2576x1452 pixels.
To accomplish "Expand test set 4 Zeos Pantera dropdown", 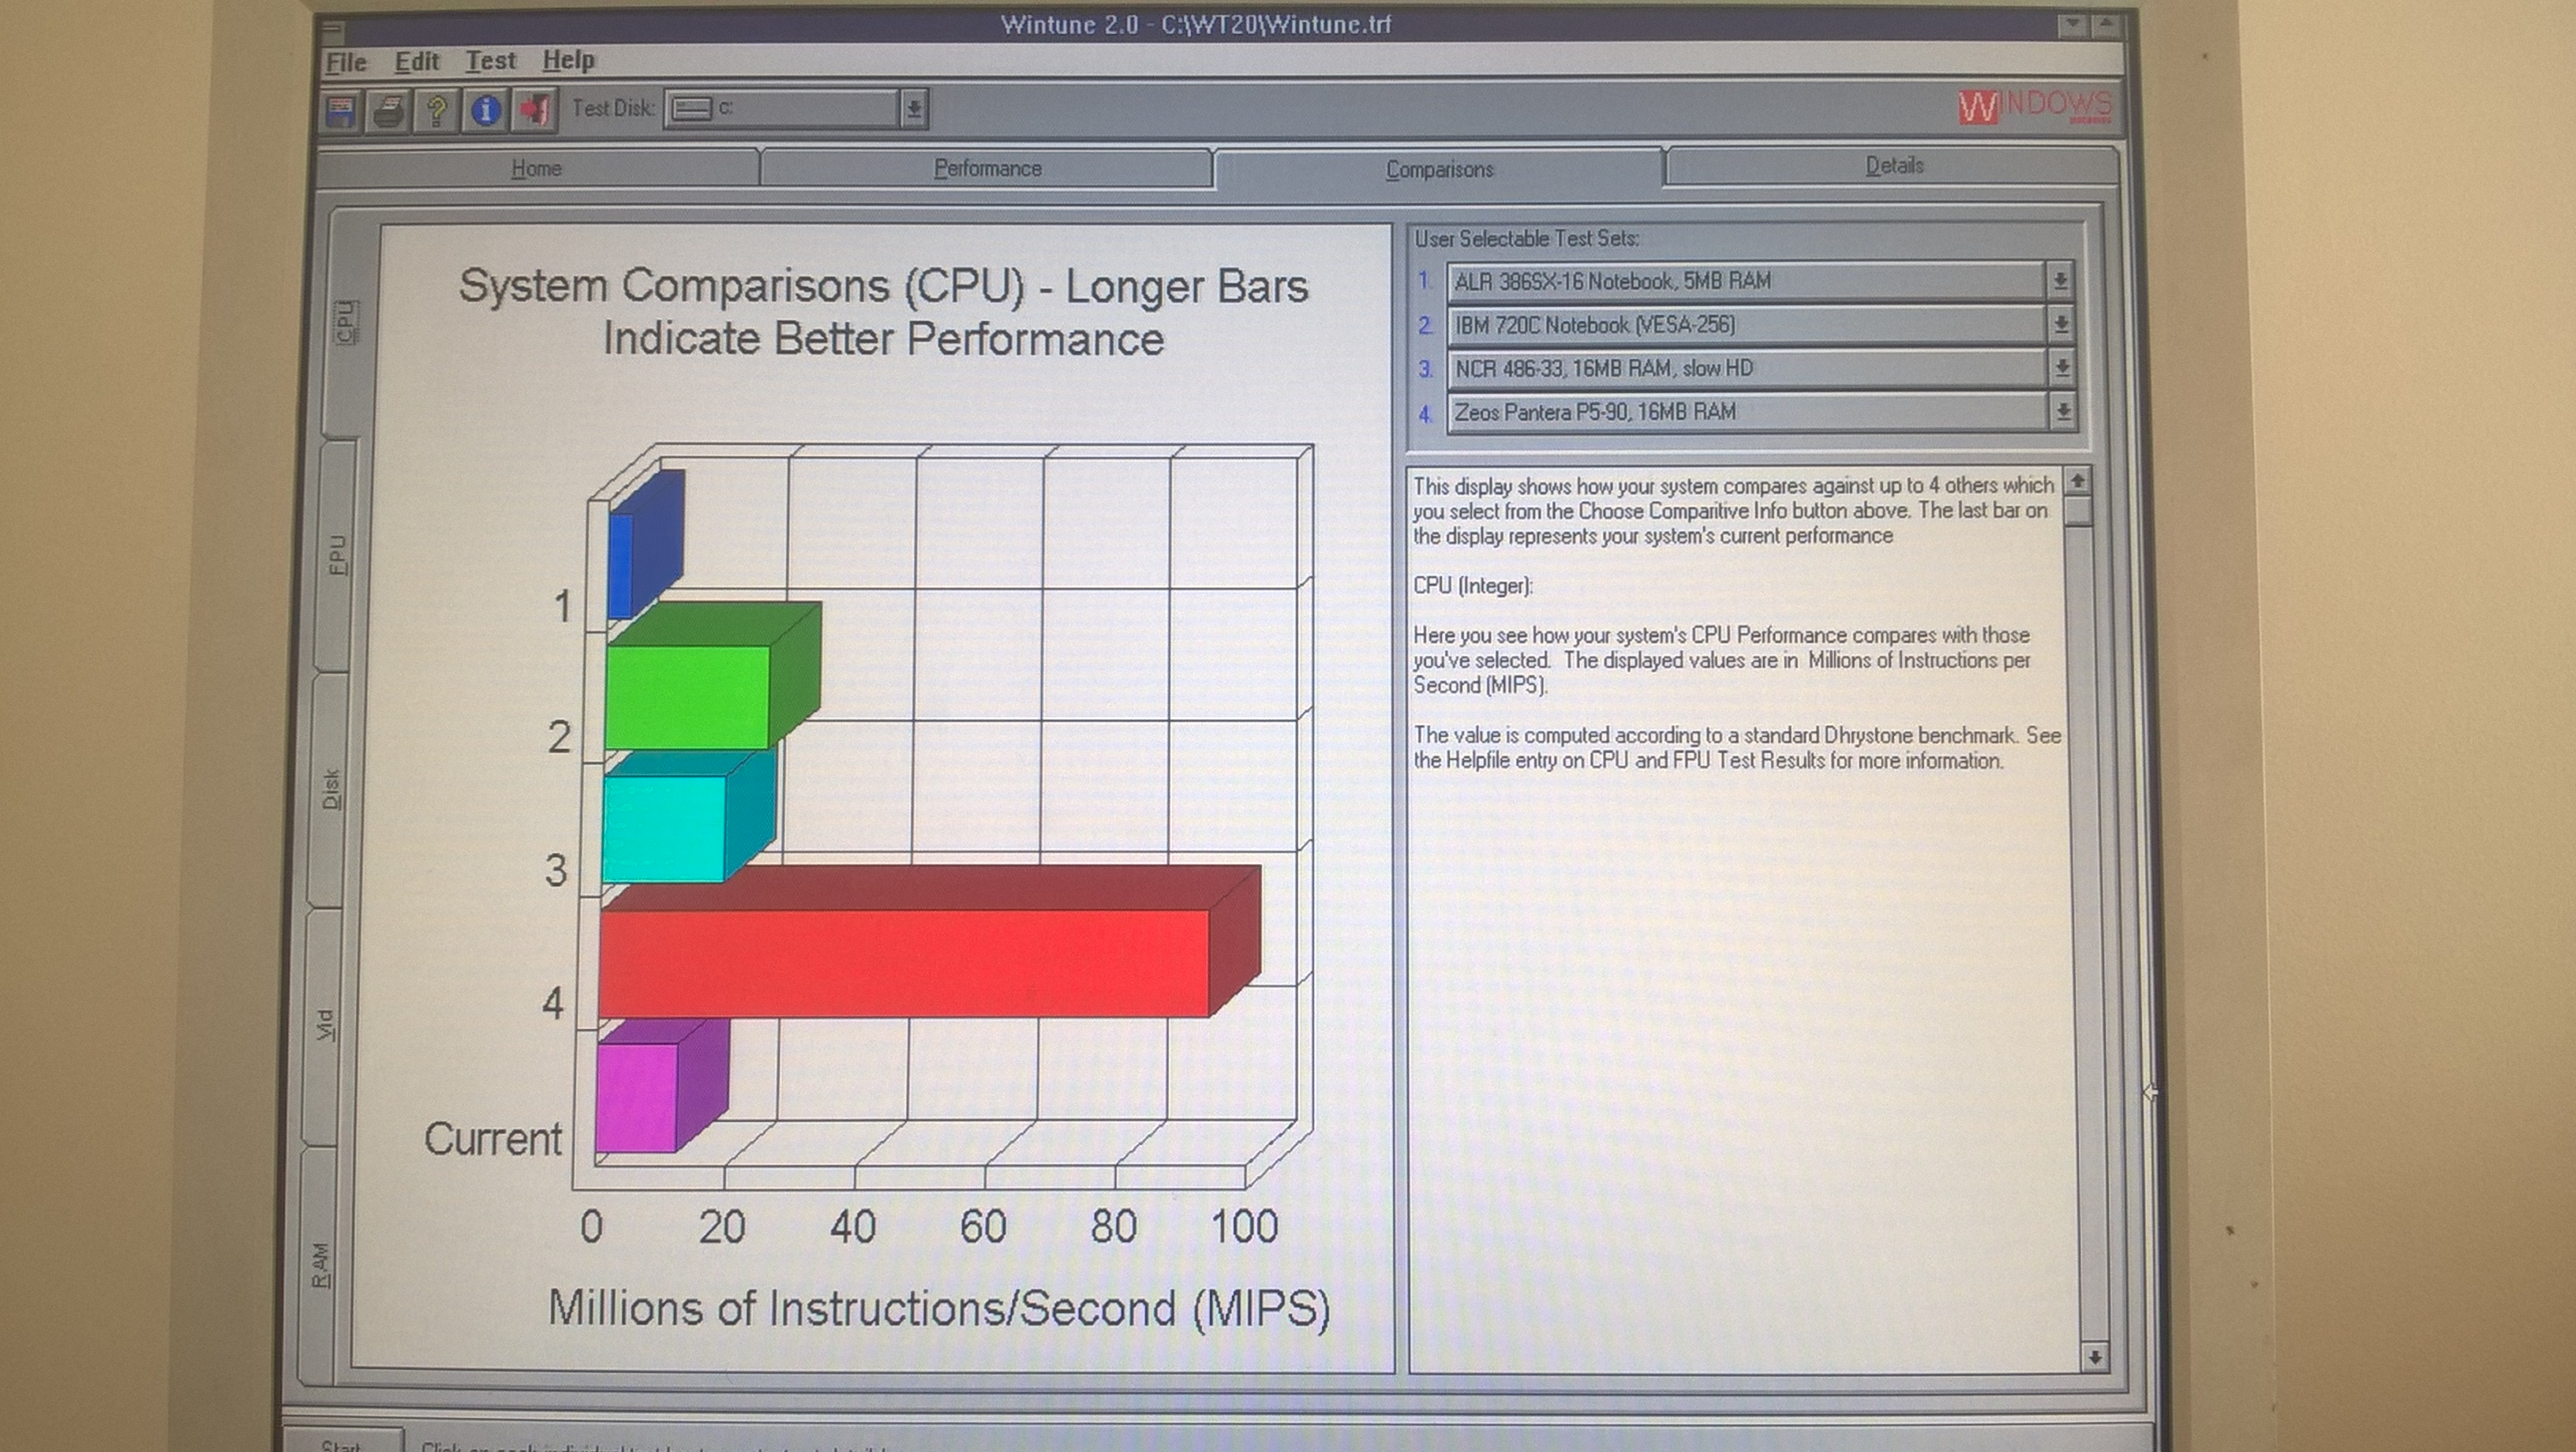I will [x=2063, y=411].
